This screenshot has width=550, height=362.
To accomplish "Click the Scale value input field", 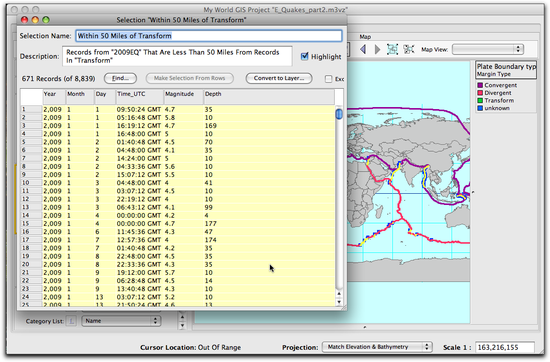I will [504, 347].
